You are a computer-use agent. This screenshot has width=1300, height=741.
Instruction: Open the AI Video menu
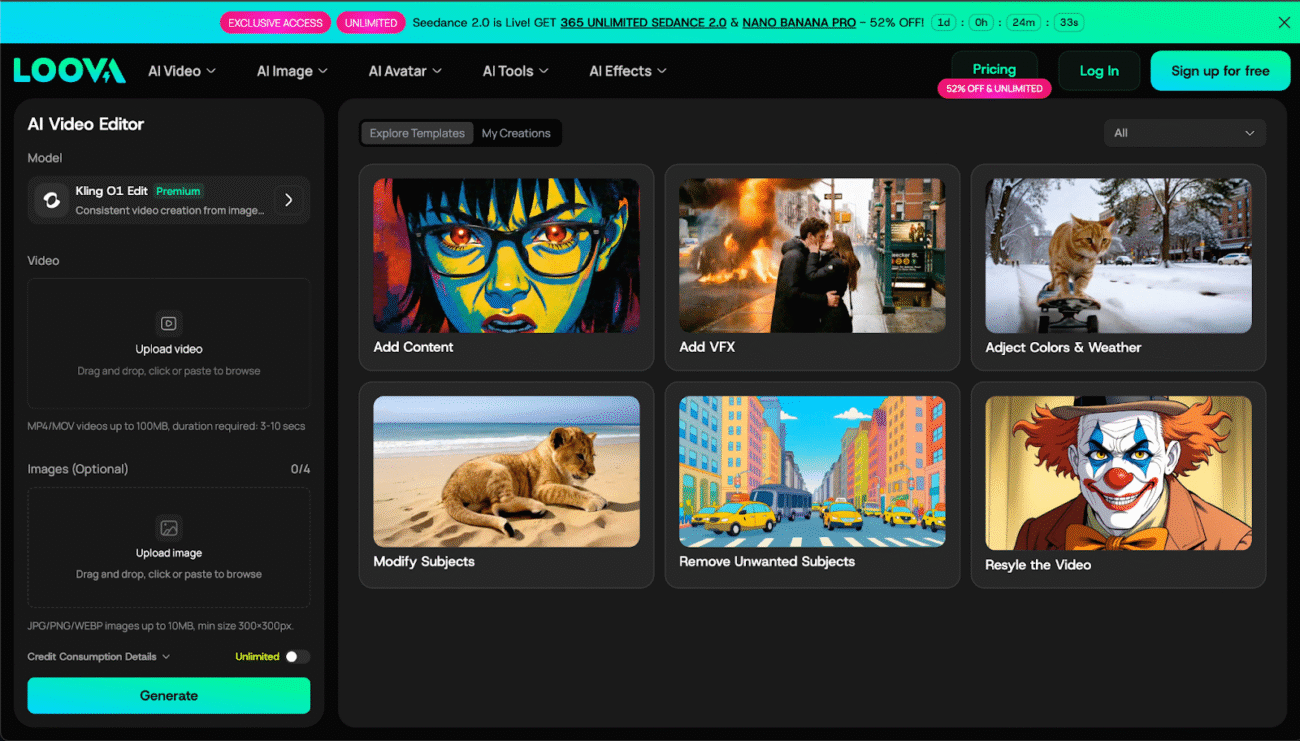[x=181, y=71]
